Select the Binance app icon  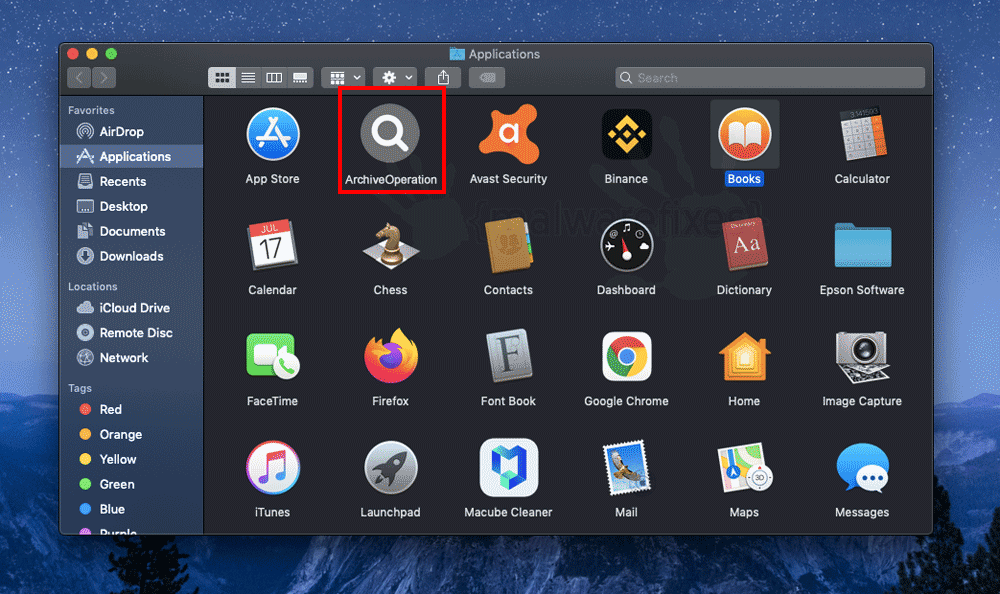[x=626, y=134]
